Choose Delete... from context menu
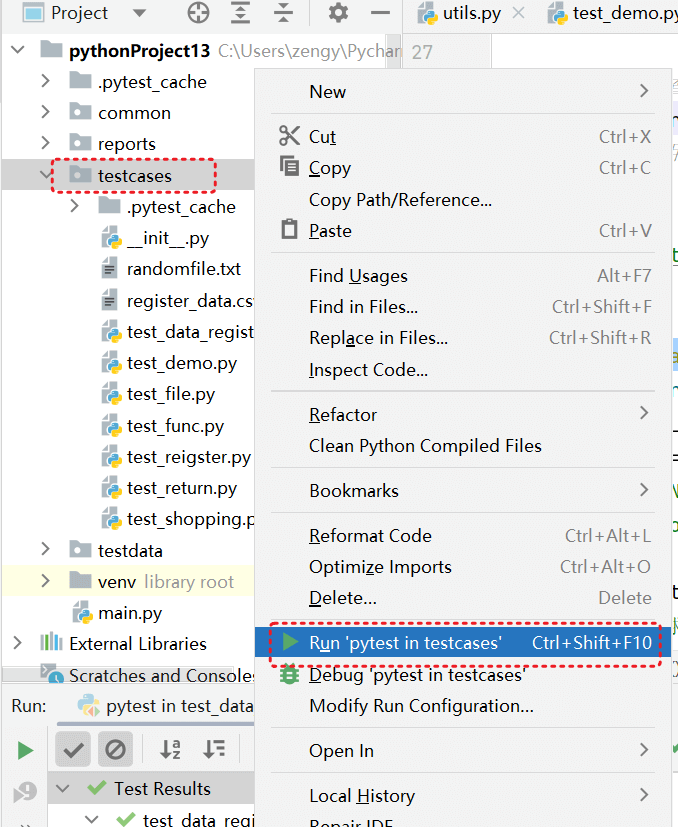The height and width of the screenshot is (827, 678). coord(463,598)
